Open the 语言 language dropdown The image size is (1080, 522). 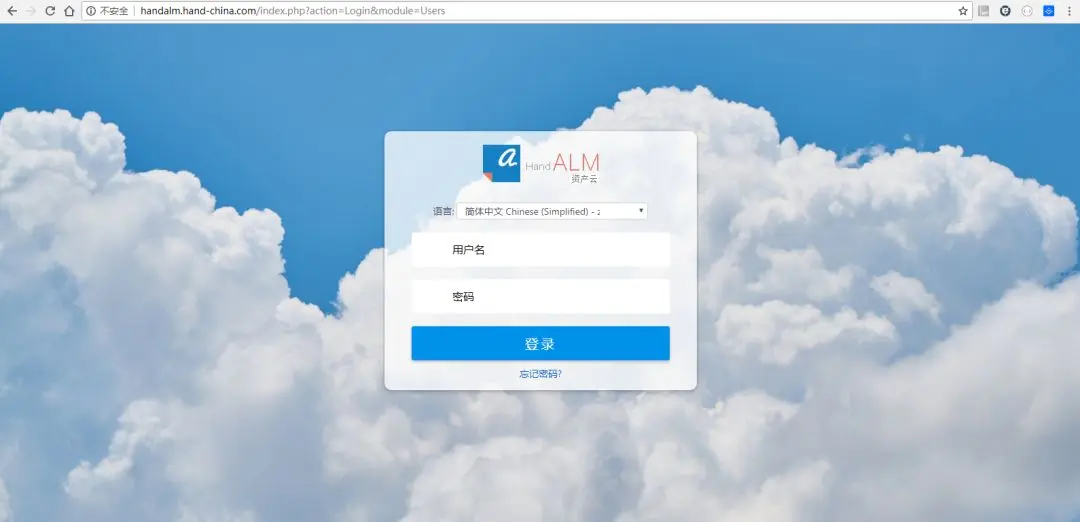point(552,211)
